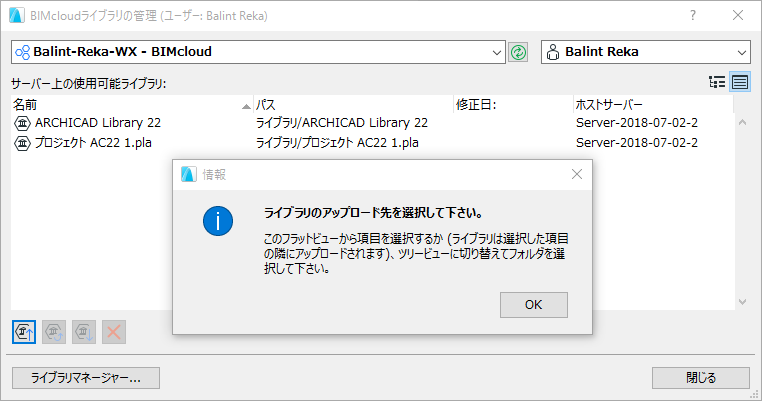Click host server cell of プロジェクト AC22 row
This screenshot has width=762, height=401.
tap(637, 143)
